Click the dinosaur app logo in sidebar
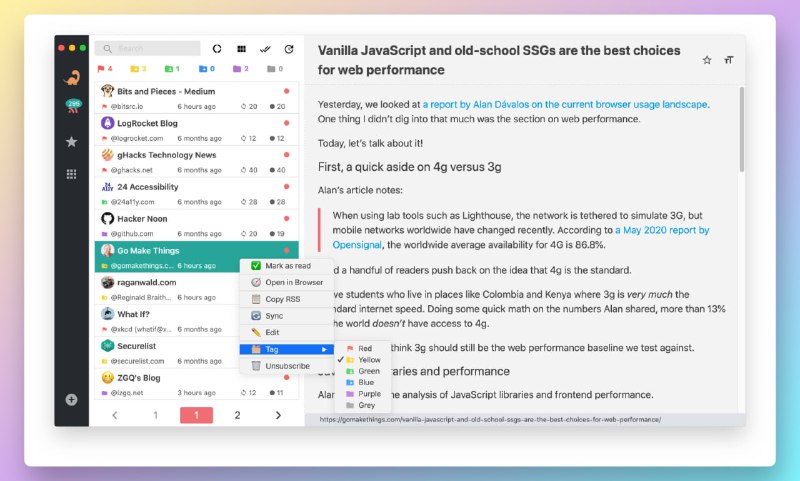Screen dimensions: 800x481 tap(72, 77)
